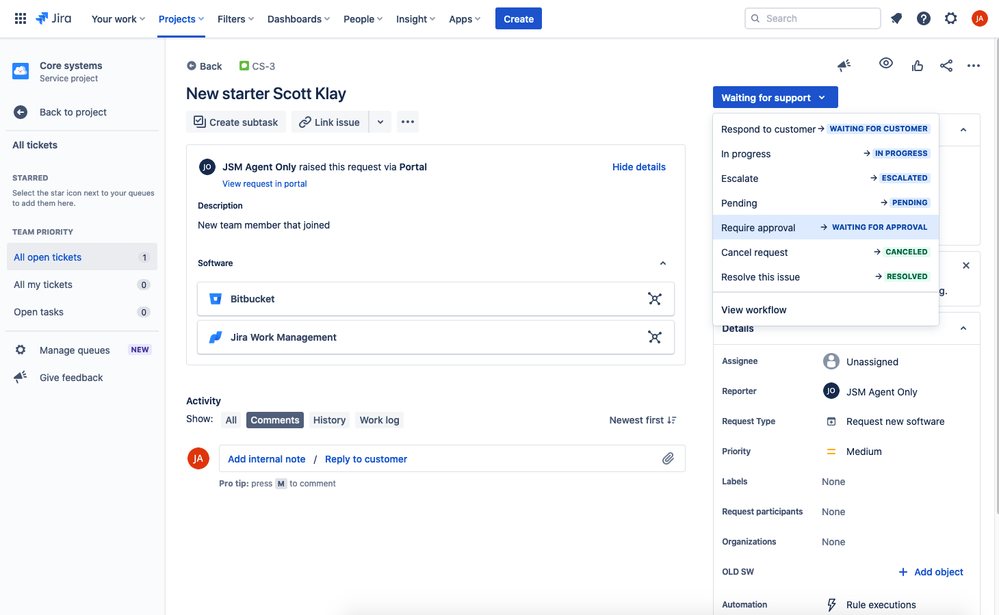The height and width of the screenshot is (615, 999).
Task: Select Require approval transition
Action: (x=826, y=228)
